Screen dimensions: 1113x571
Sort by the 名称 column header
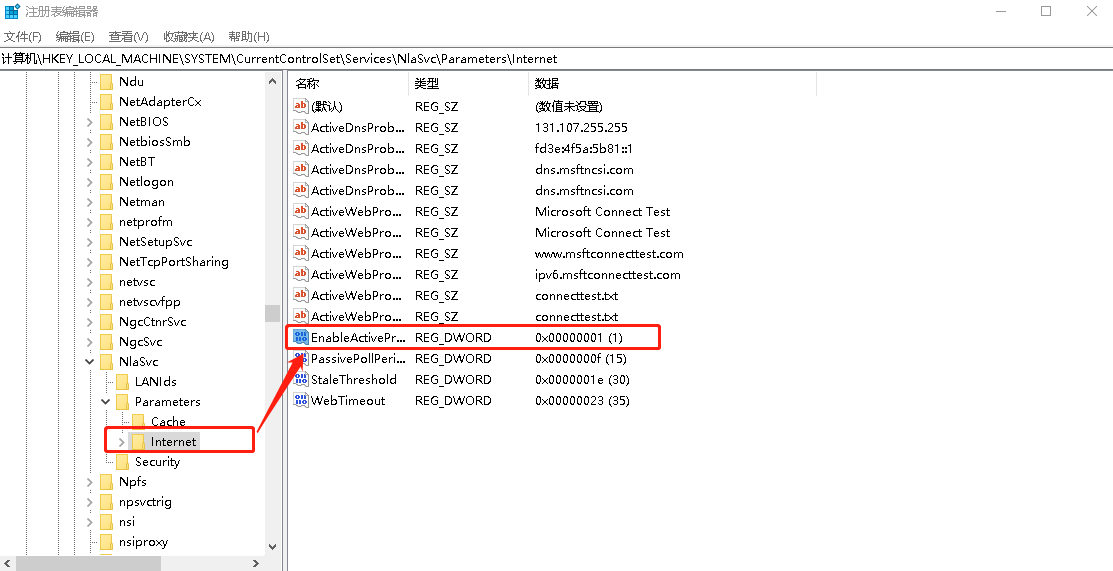pyautogui.click(x=349, y=84)
